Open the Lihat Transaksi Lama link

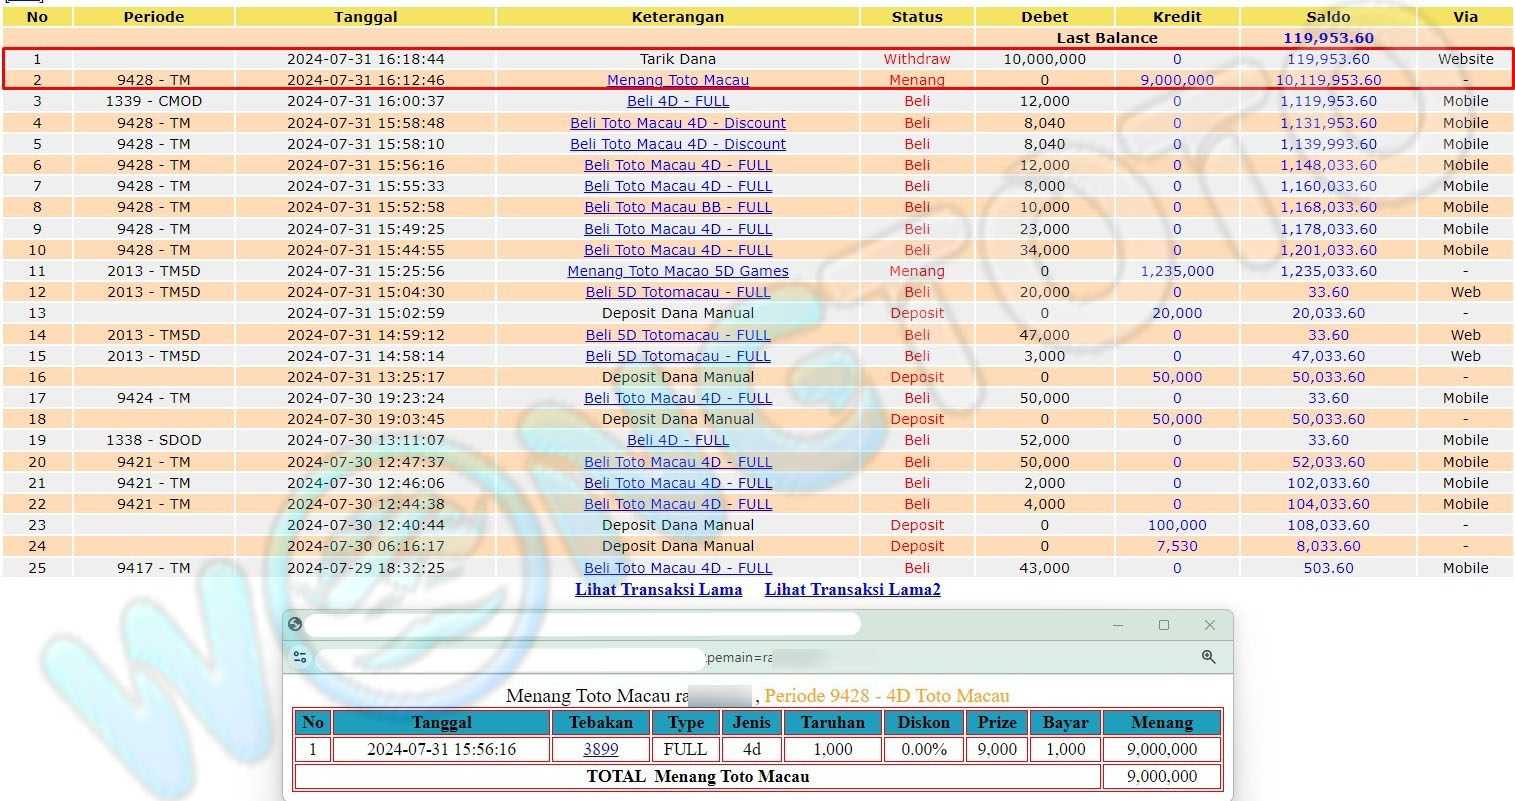coord(658,589)
